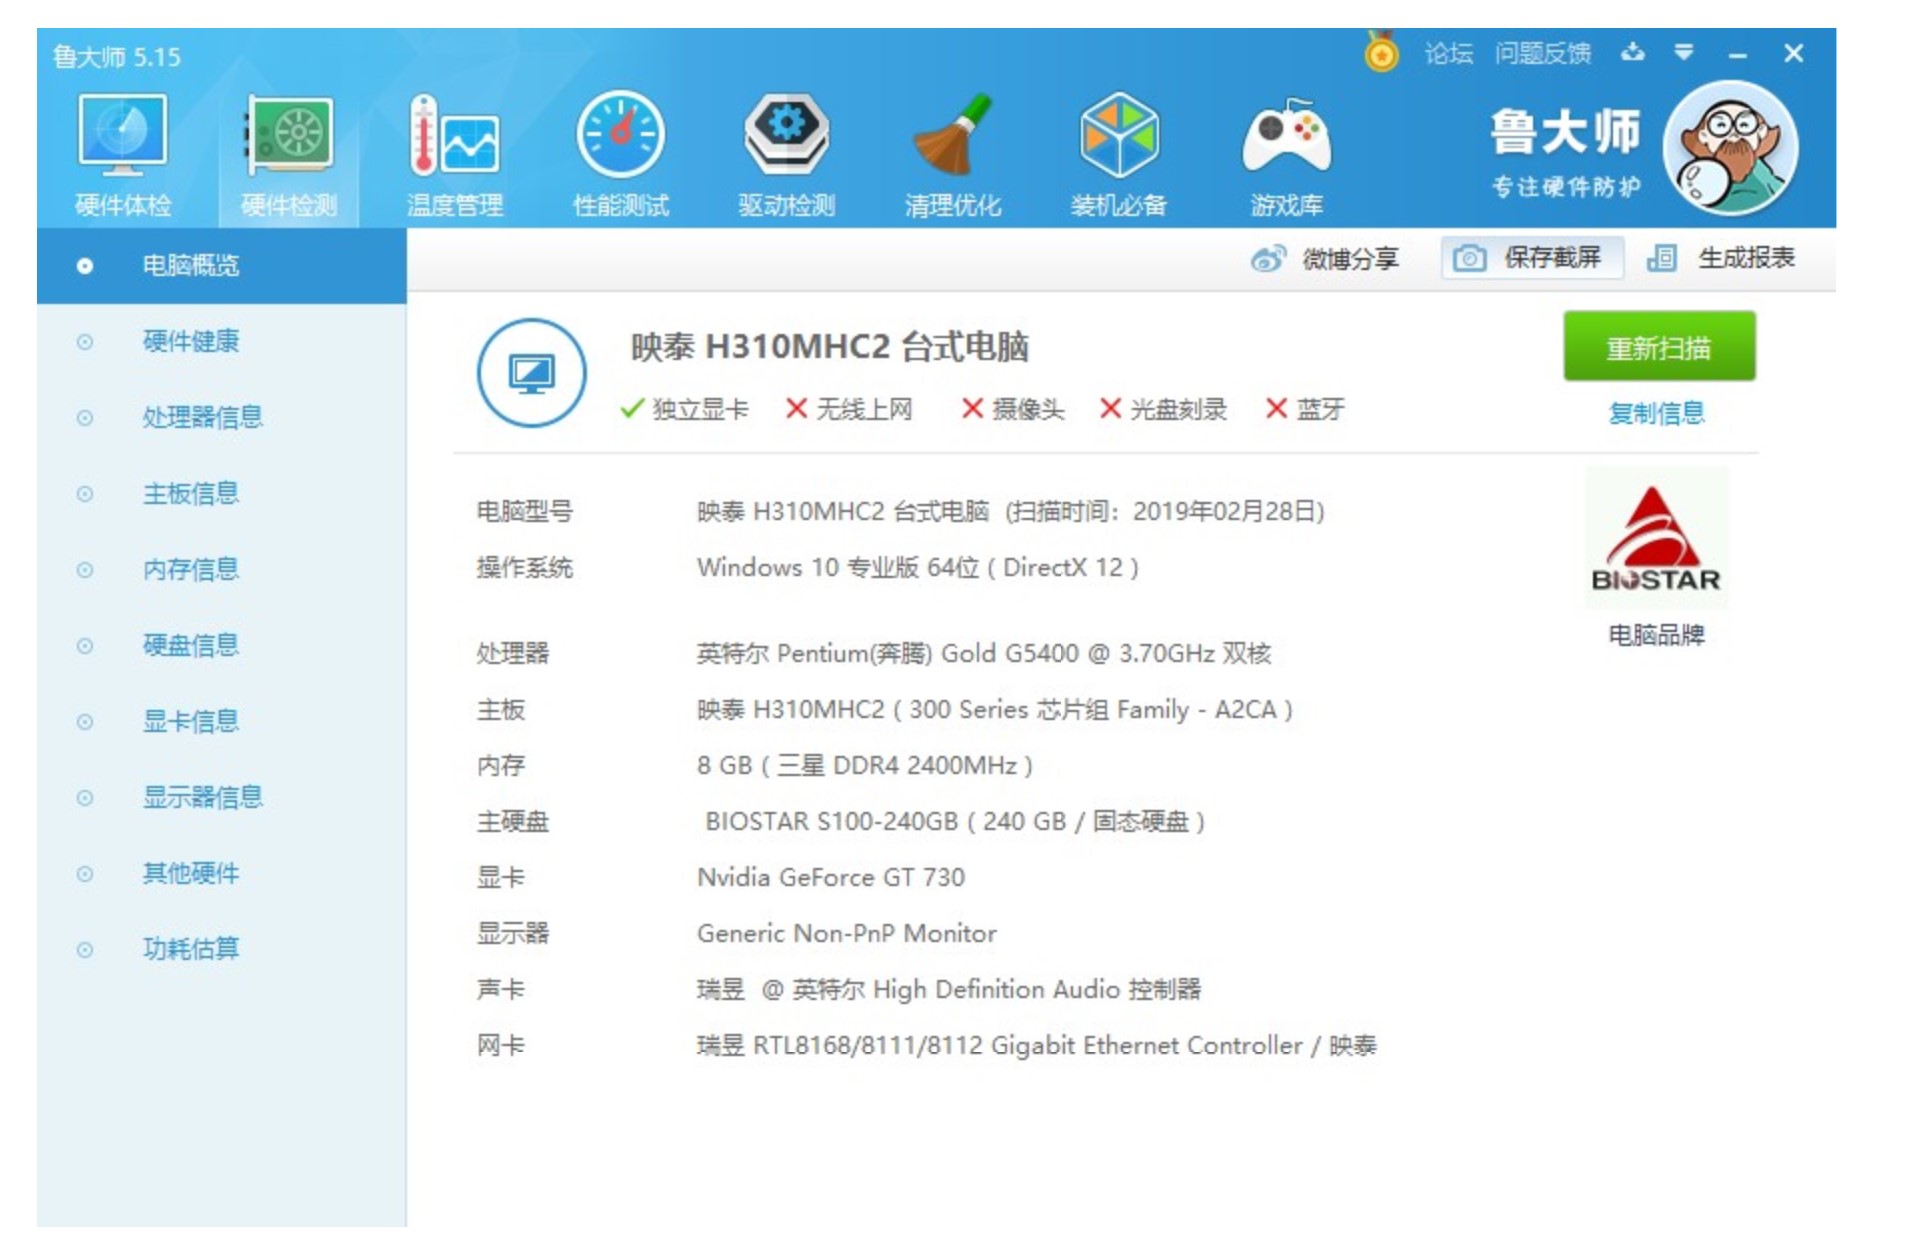Click the 专注硬件防护 slogan text
The width and height of the screenshot is (1911, 1238).
pos(1566,186)
